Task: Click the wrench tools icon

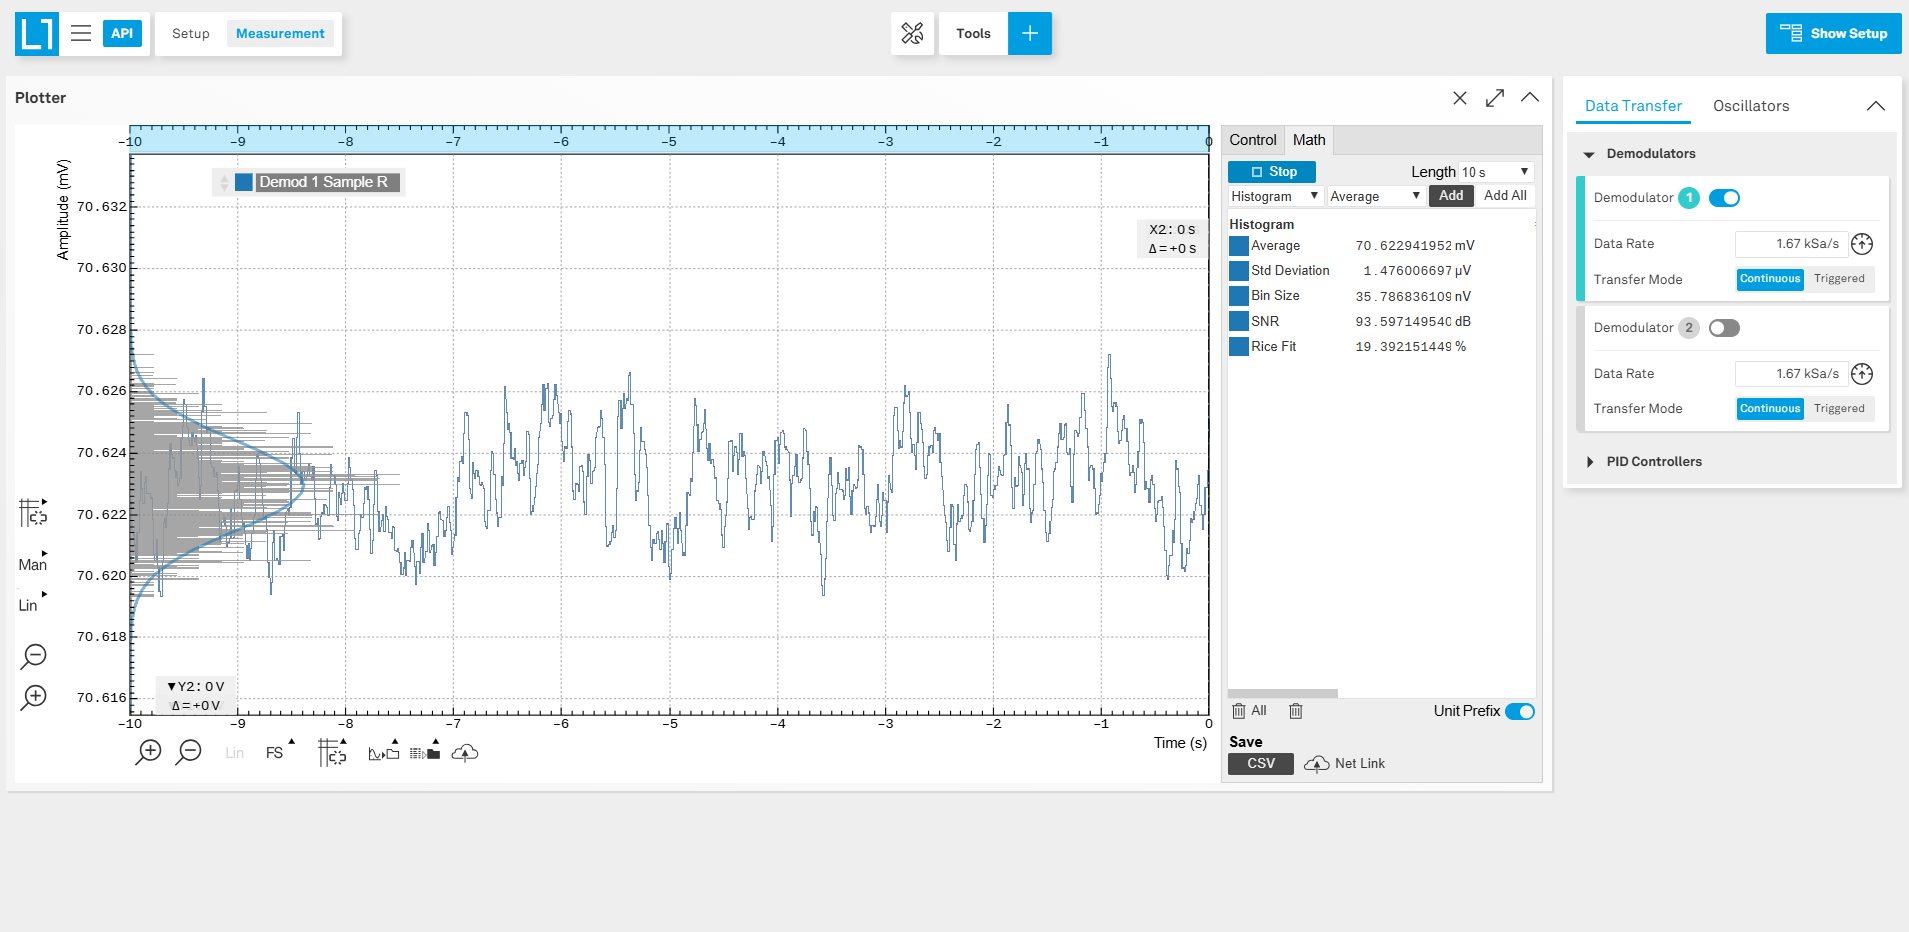Action: point(912,34)
